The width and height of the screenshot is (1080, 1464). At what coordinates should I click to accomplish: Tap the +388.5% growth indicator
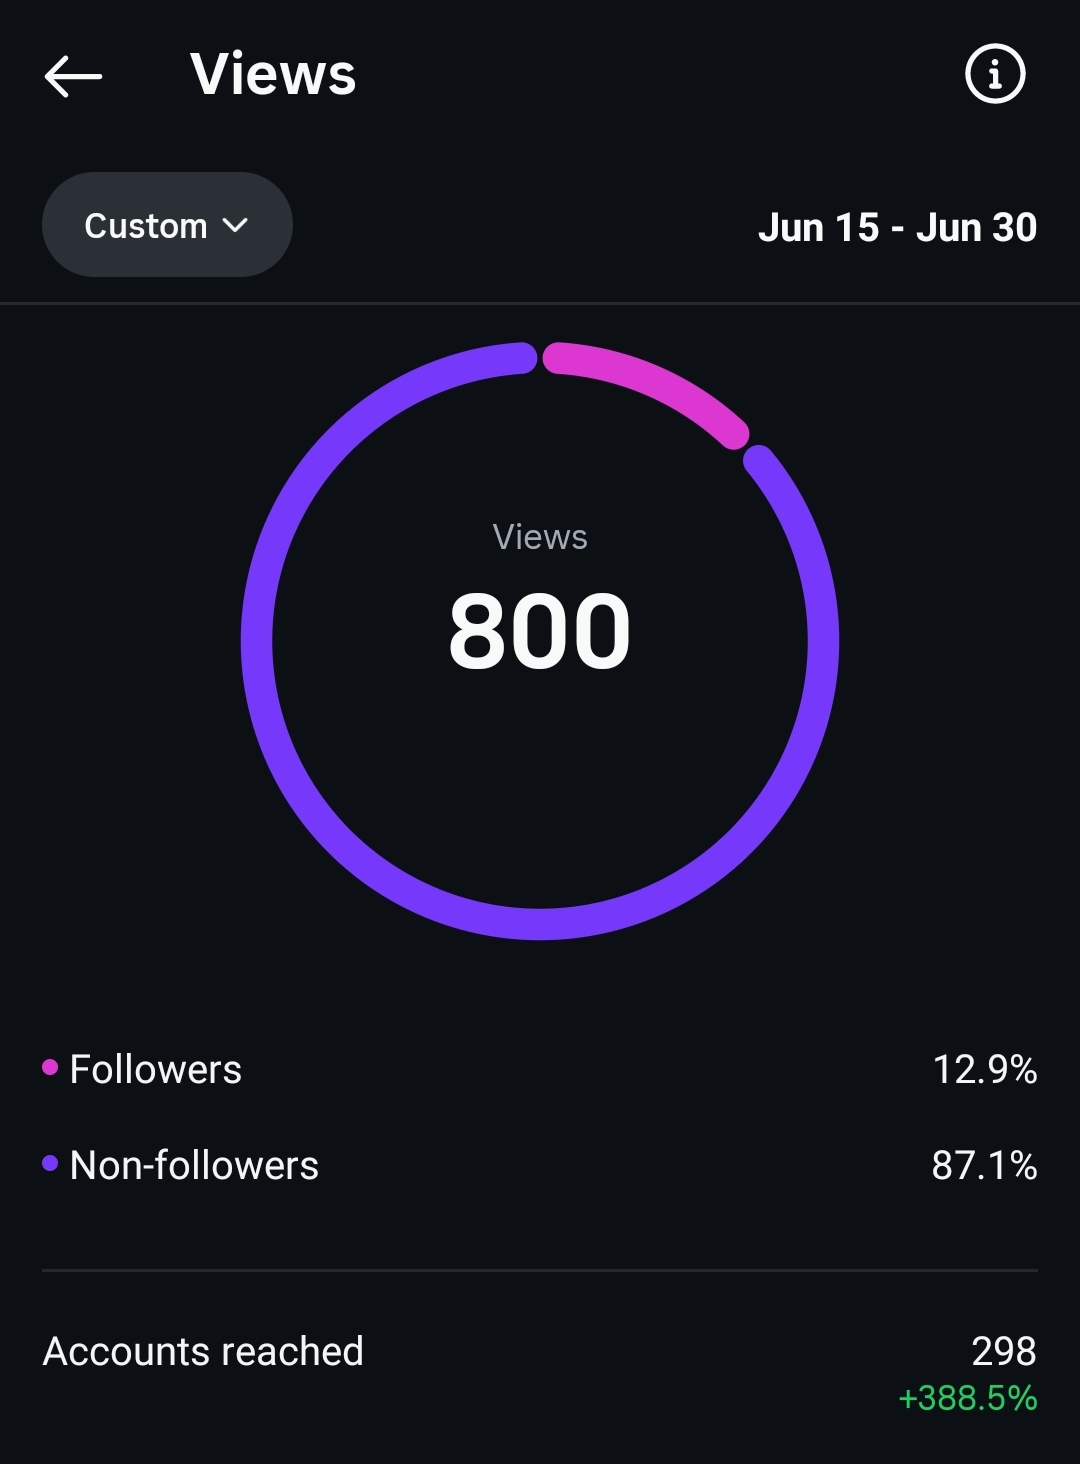[968, 1398]
